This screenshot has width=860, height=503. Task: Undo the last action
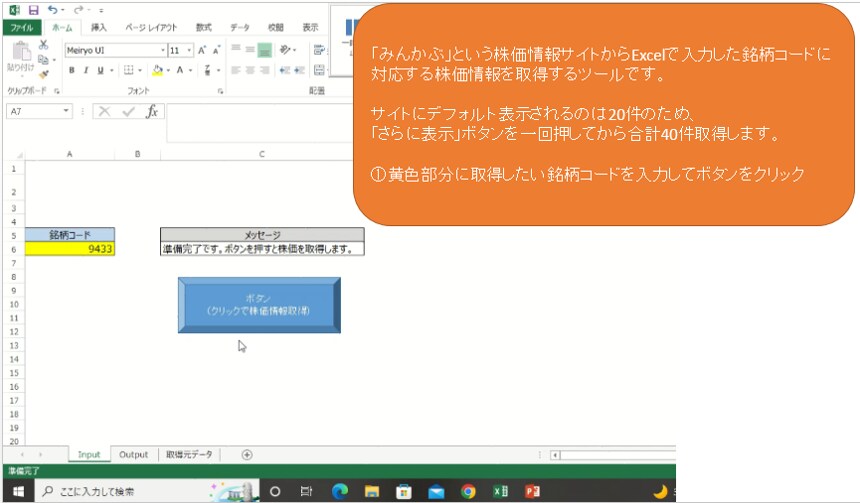(x=53, y=10)
